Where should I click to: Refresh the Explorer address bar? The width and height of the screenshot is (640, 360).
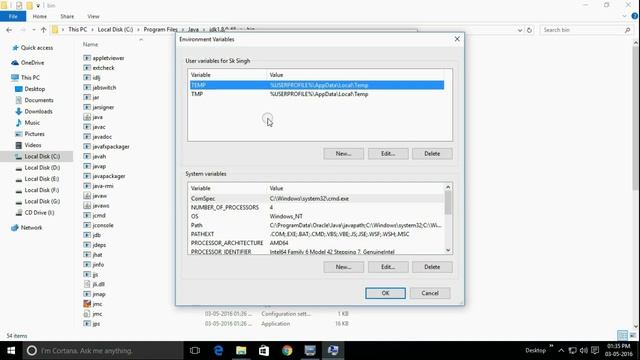pyautogui.click(x=529, y=30)
